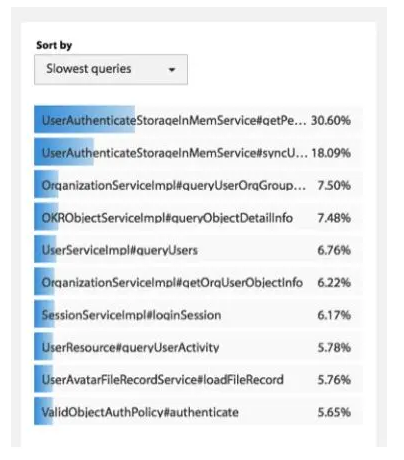
Task: Select the UserAuthenticateStorageInMemService#getPe… row
Action: [198, 120]
